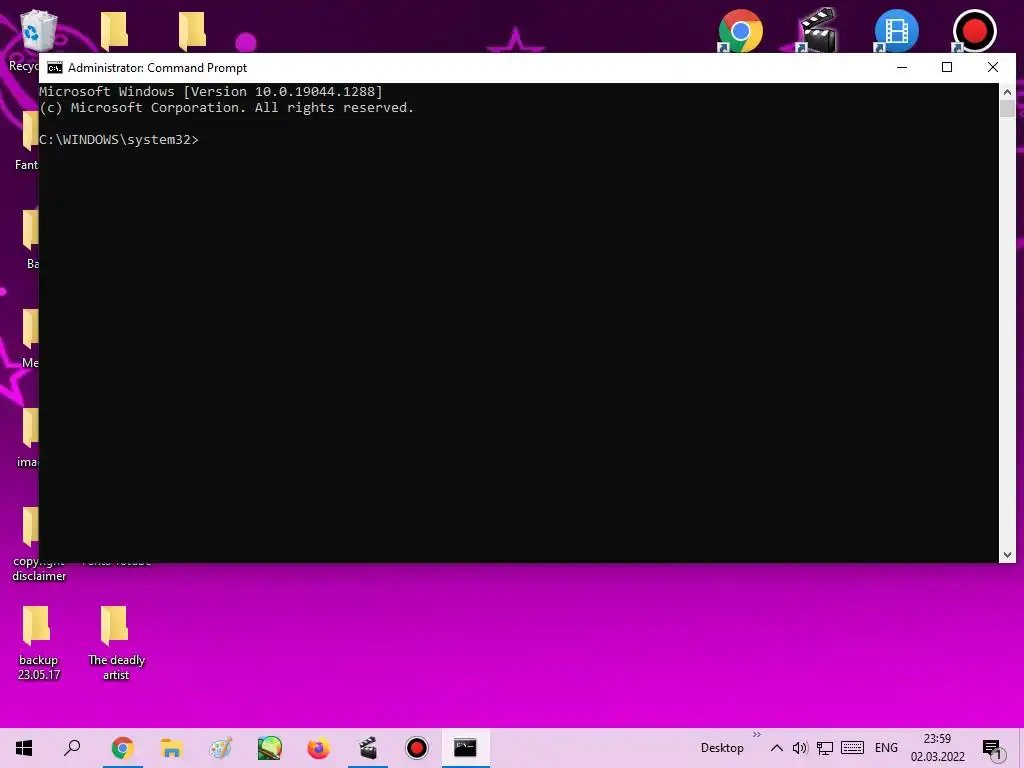Screen dimensions: 1024x768
Task: Open the green landscape app in the taskbar
Action: [x=269, y=748]
